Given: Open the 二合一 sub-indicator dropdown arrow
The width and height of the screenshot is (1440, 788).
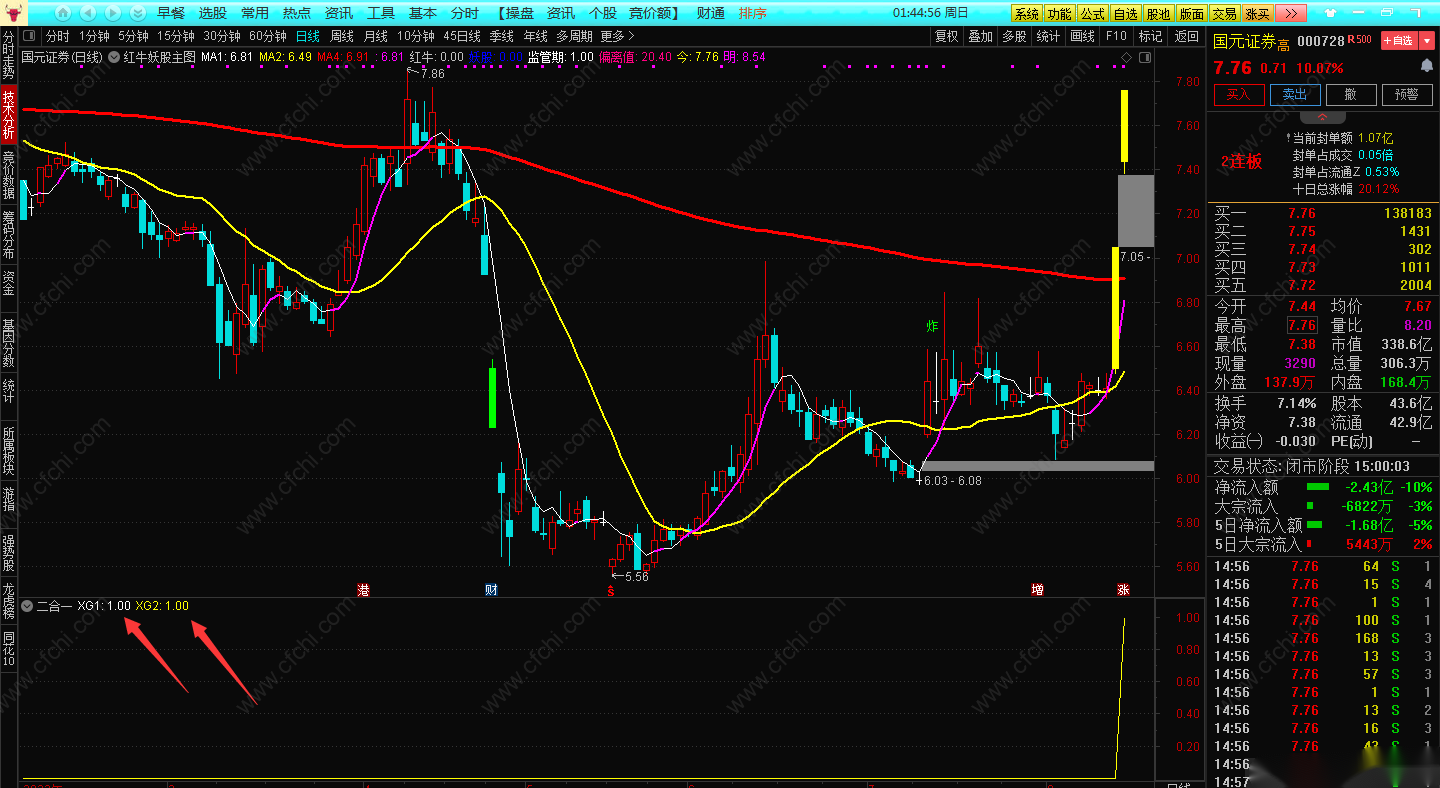Looking at the screenshot, I should pos(27,606).
